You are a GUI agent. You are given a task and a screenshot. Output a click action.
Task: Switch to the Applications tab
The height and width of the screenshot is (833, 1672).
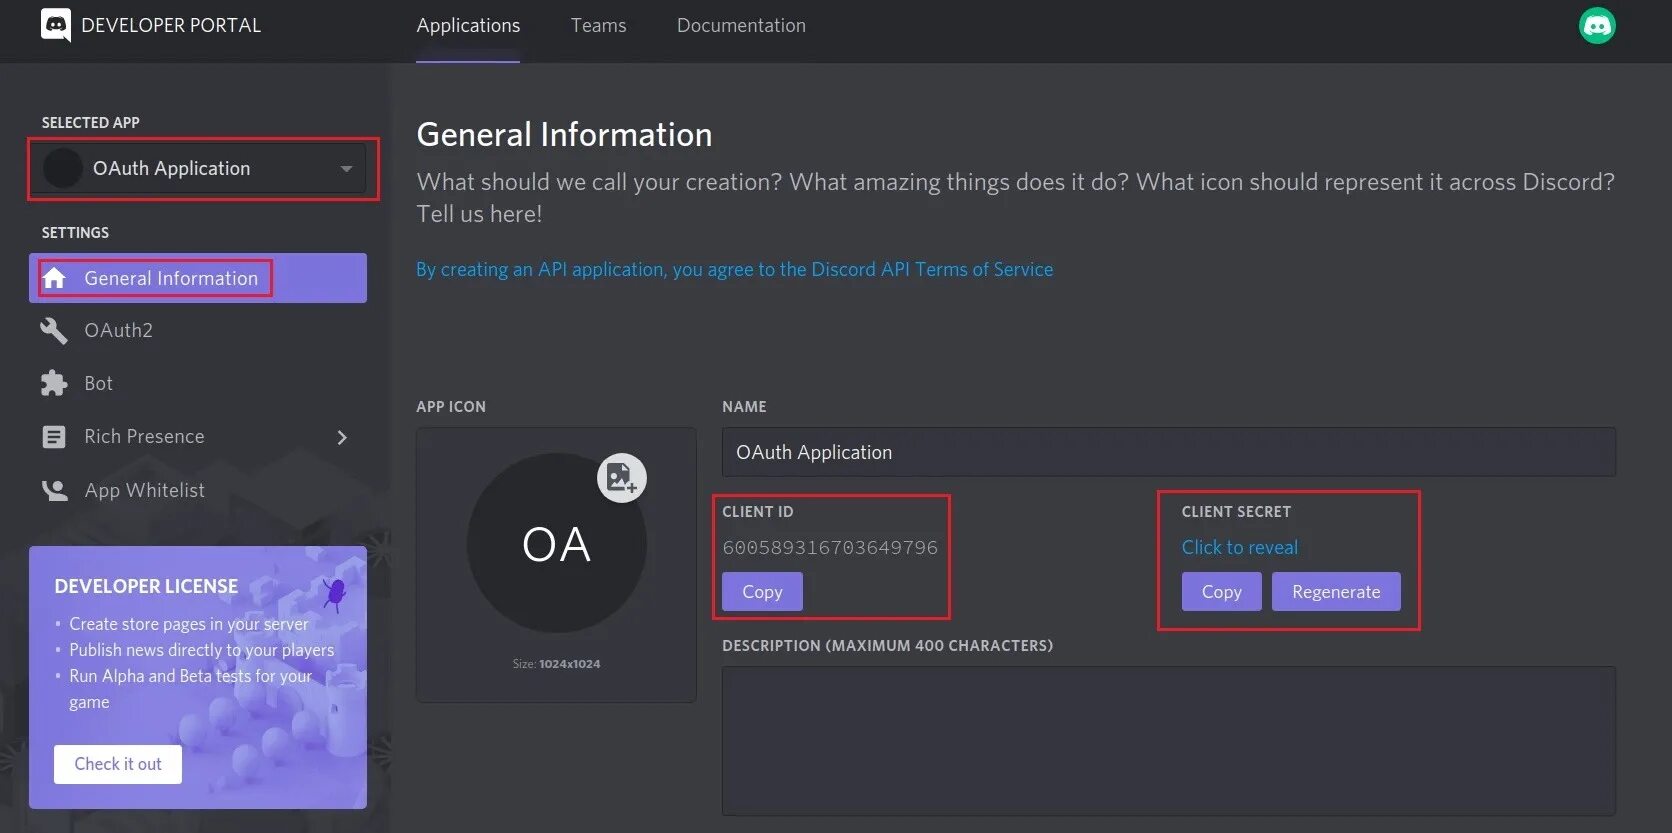[468, 26]
